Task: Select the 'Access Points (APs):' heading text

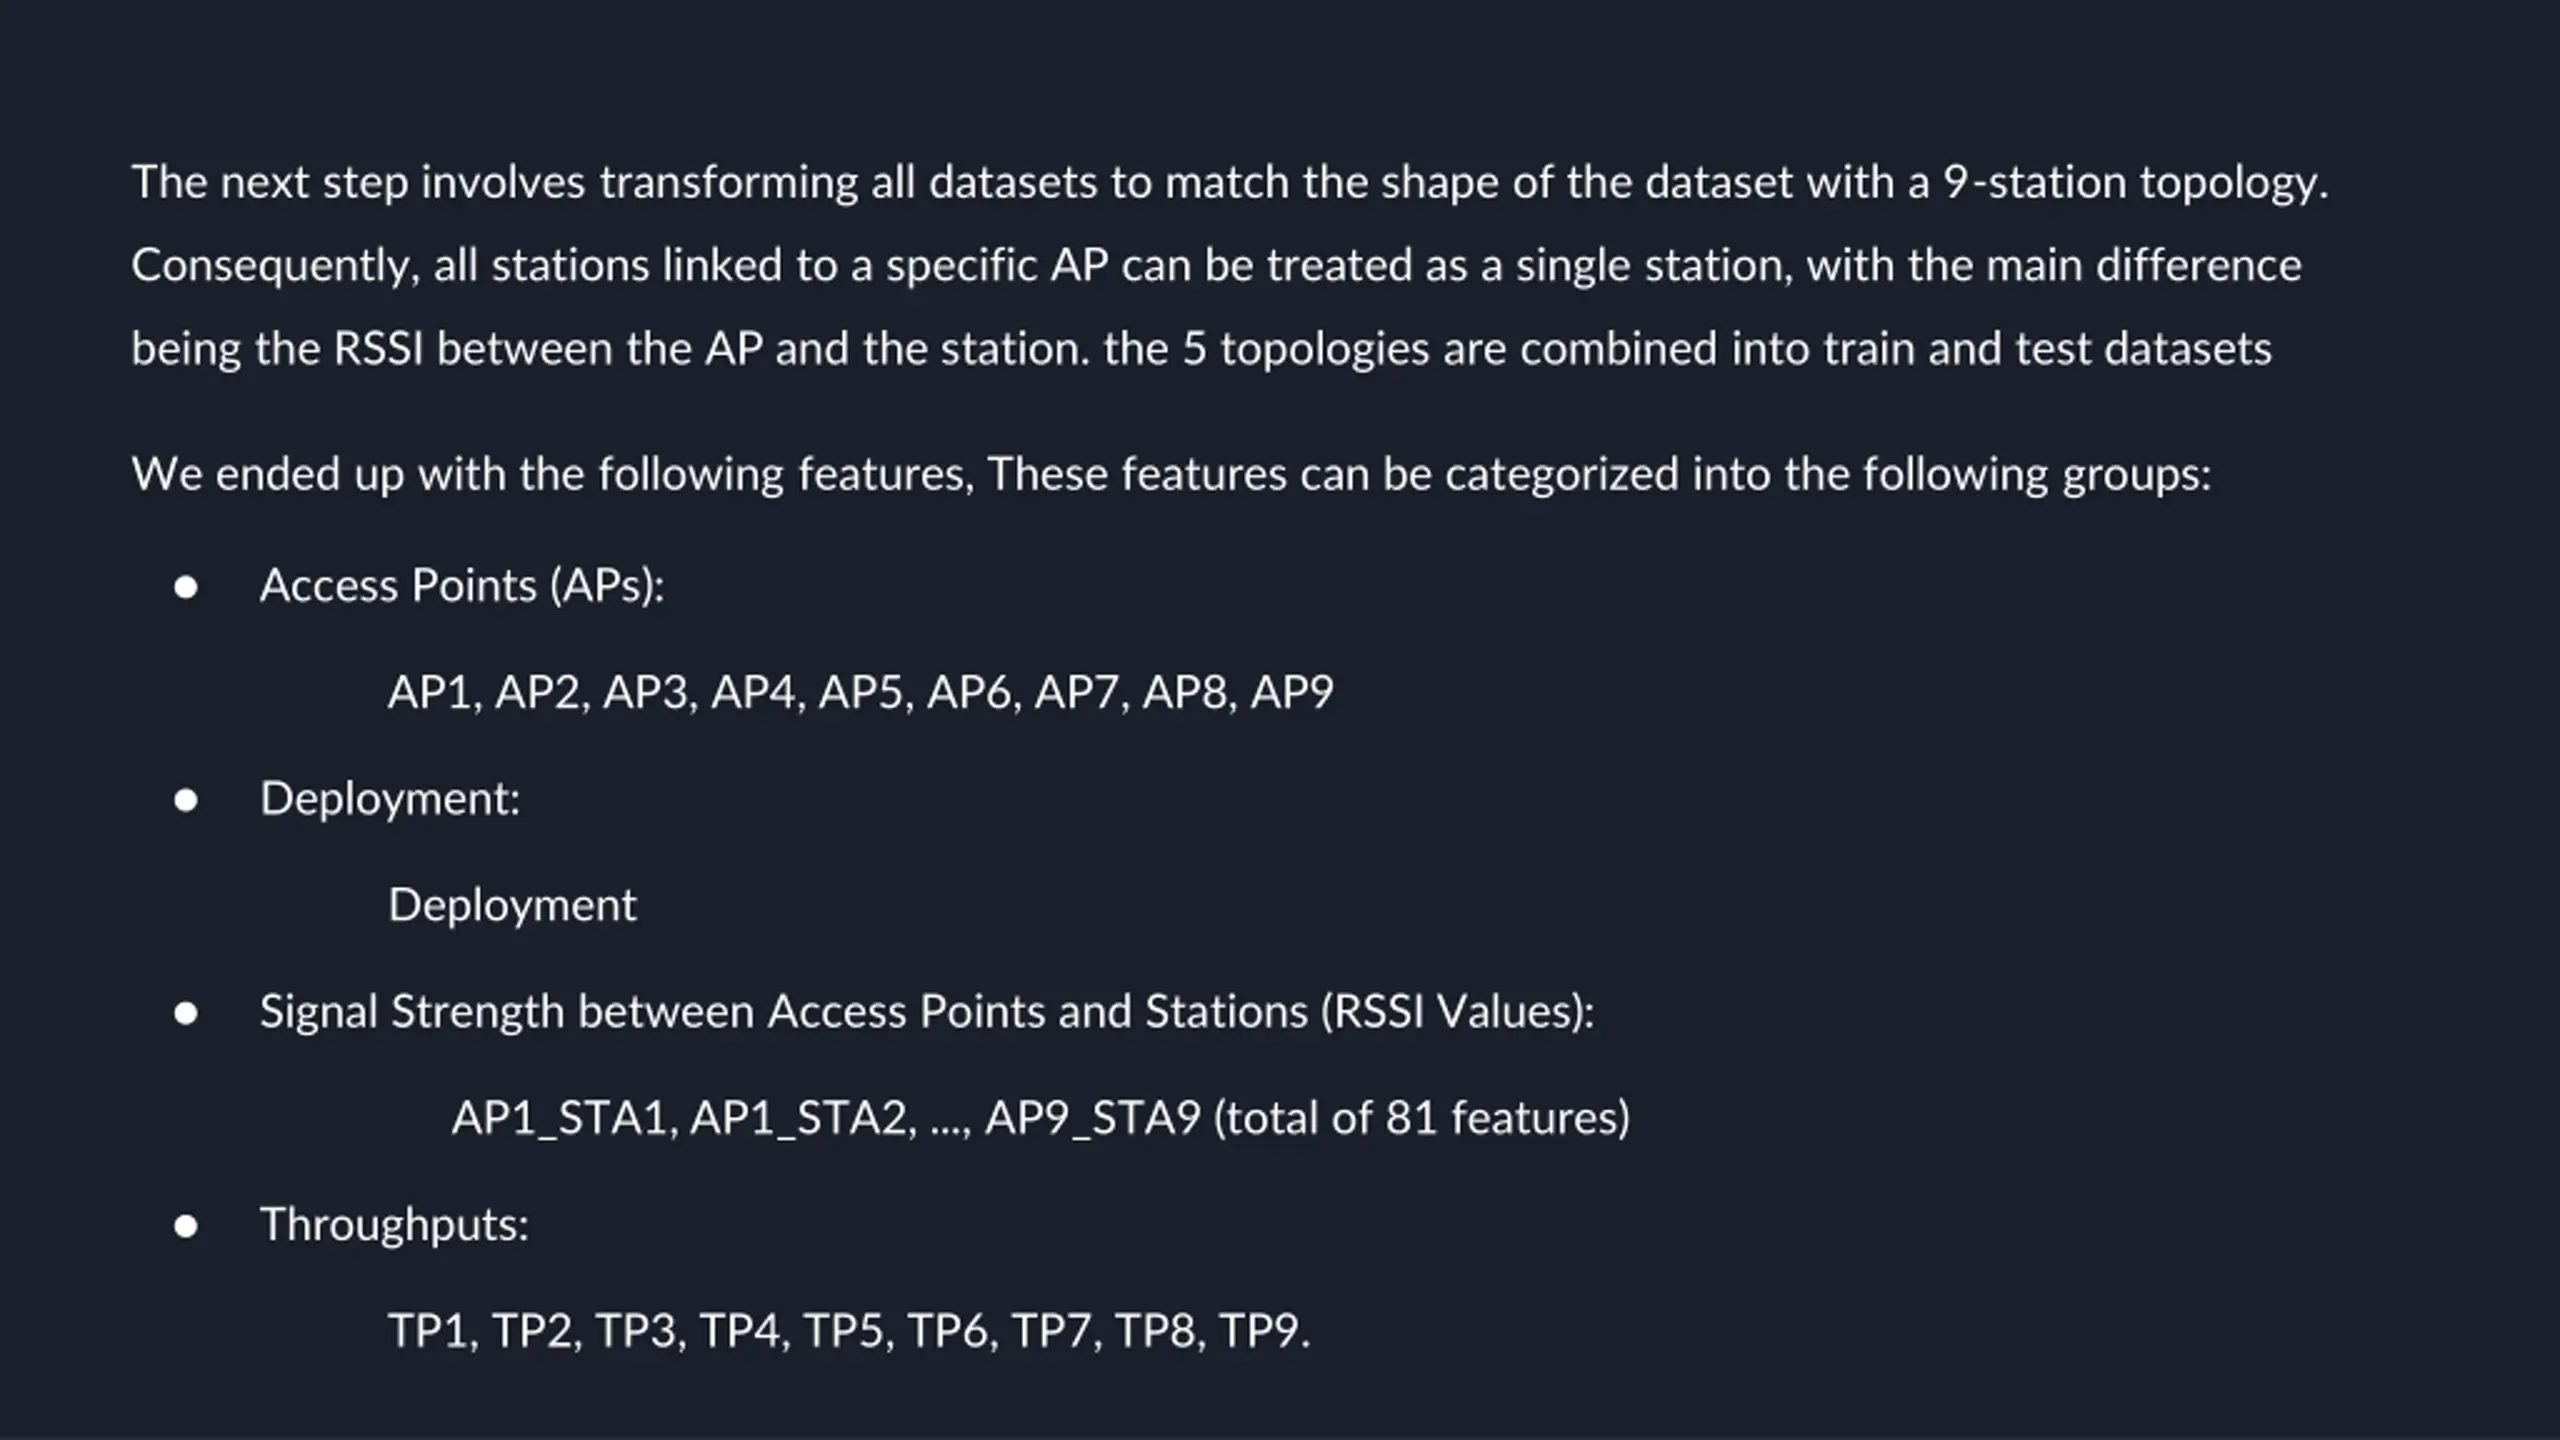Action: click(462, 585)
